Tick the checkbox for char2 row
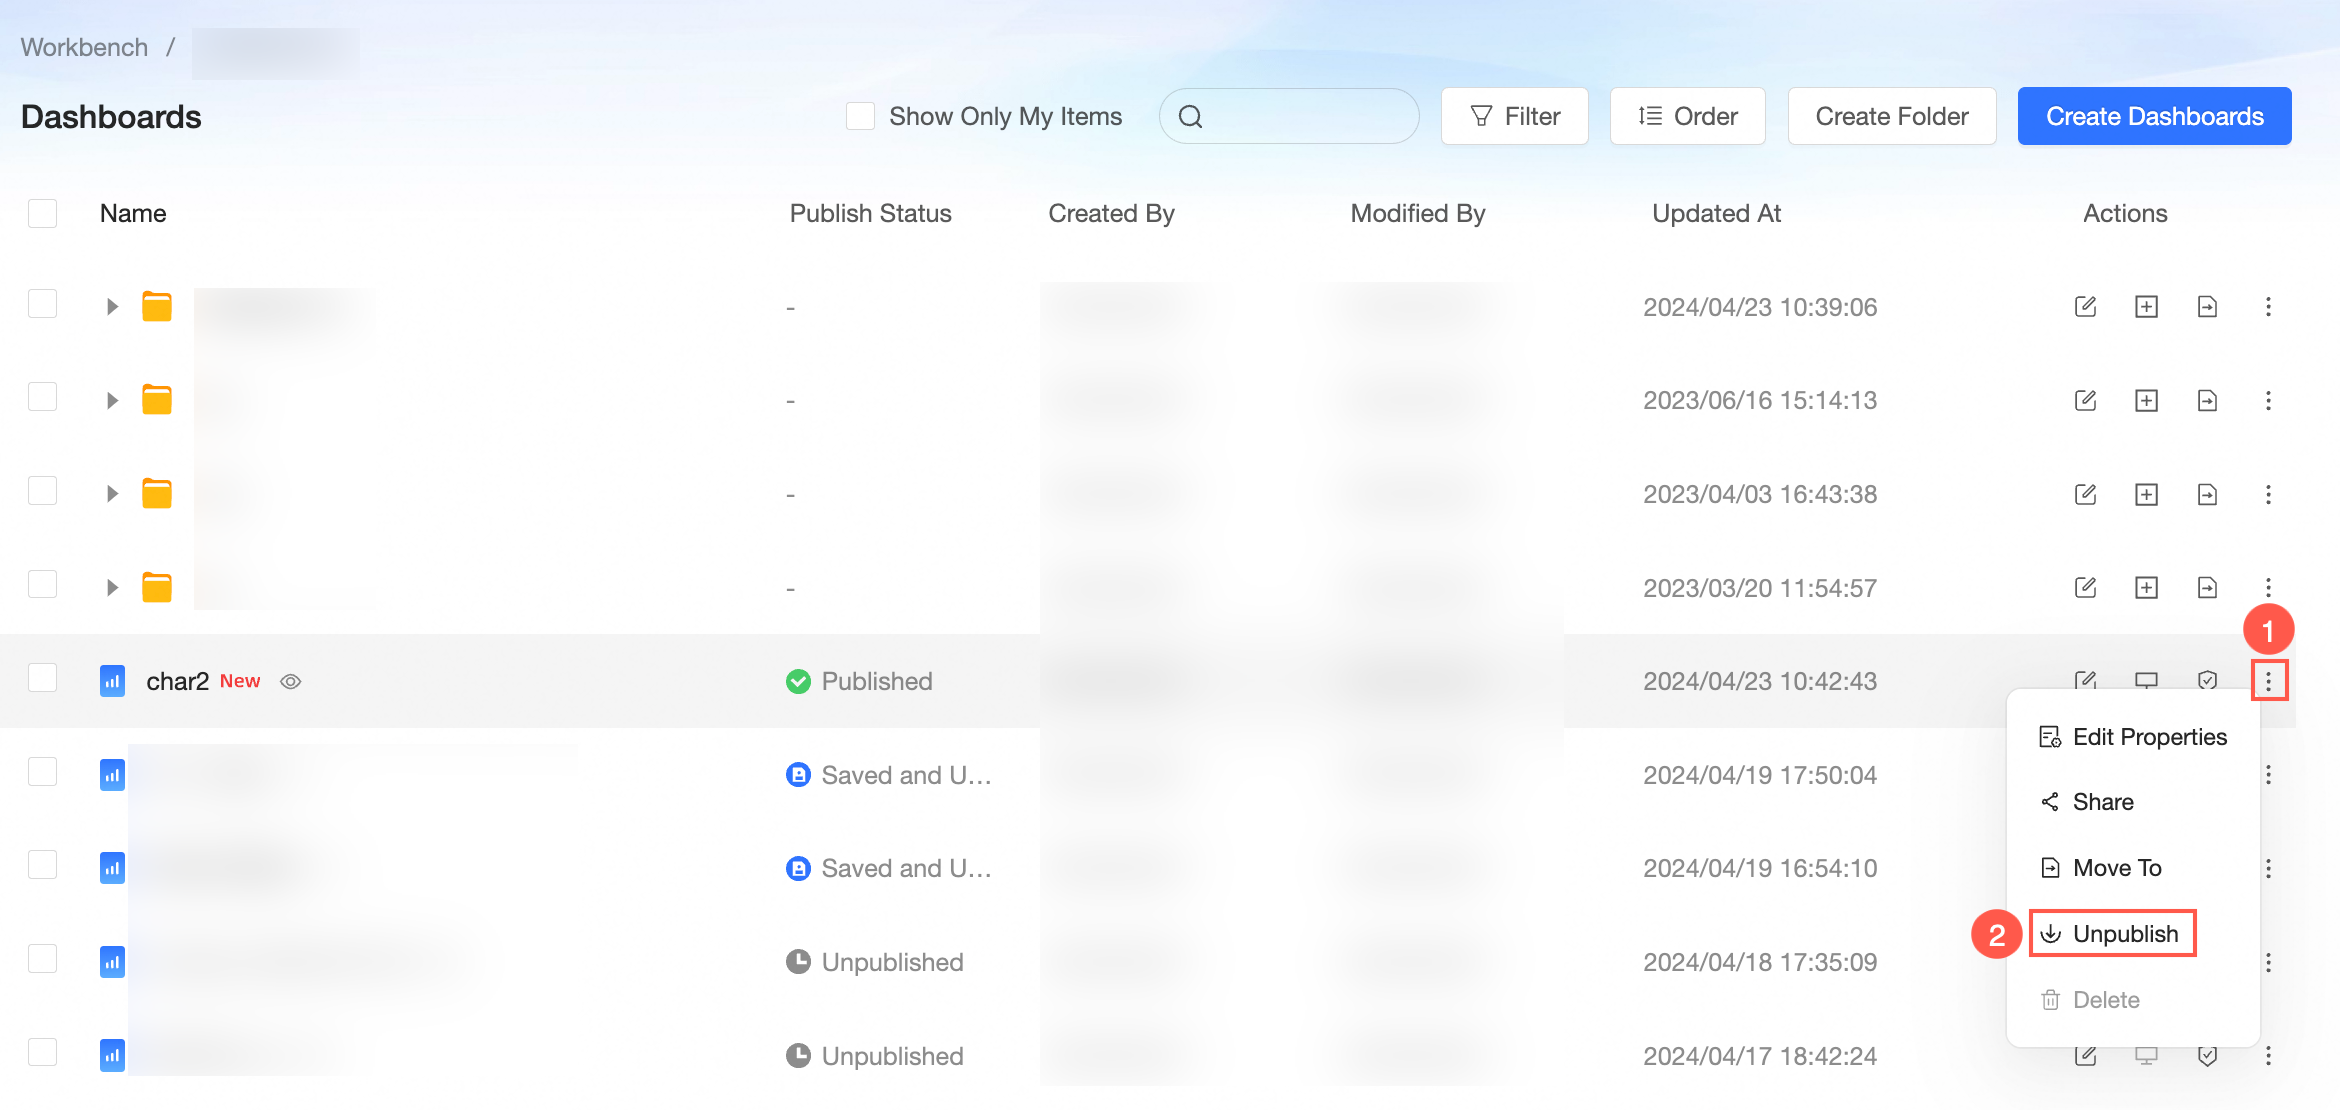This screenshot has height=1110, width=2340. pos(43,679)
